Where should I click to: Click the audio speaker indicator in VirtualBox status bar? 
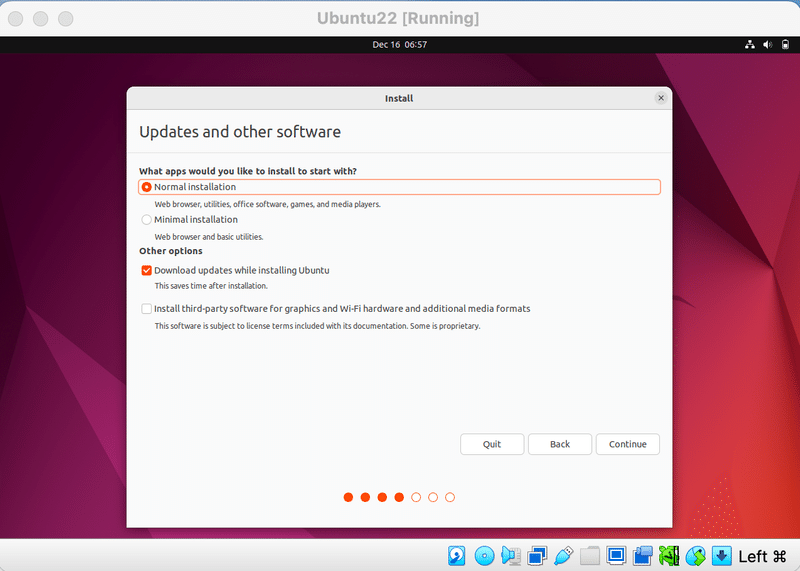coord(511,556)
